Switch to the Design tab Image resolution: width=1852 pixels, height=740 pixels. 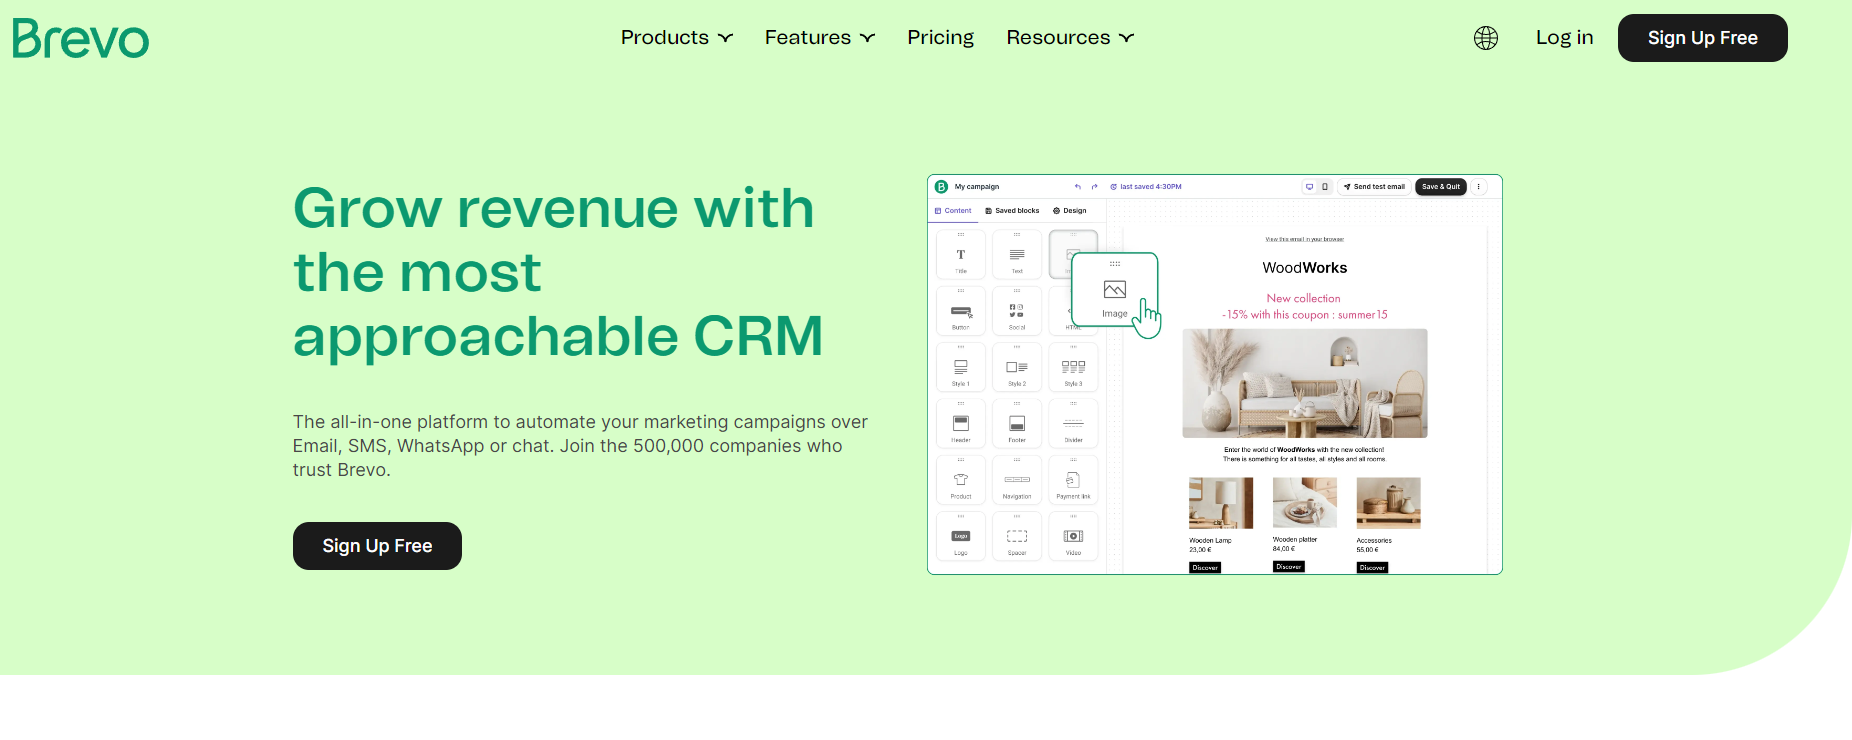(x=1070, y=211)
